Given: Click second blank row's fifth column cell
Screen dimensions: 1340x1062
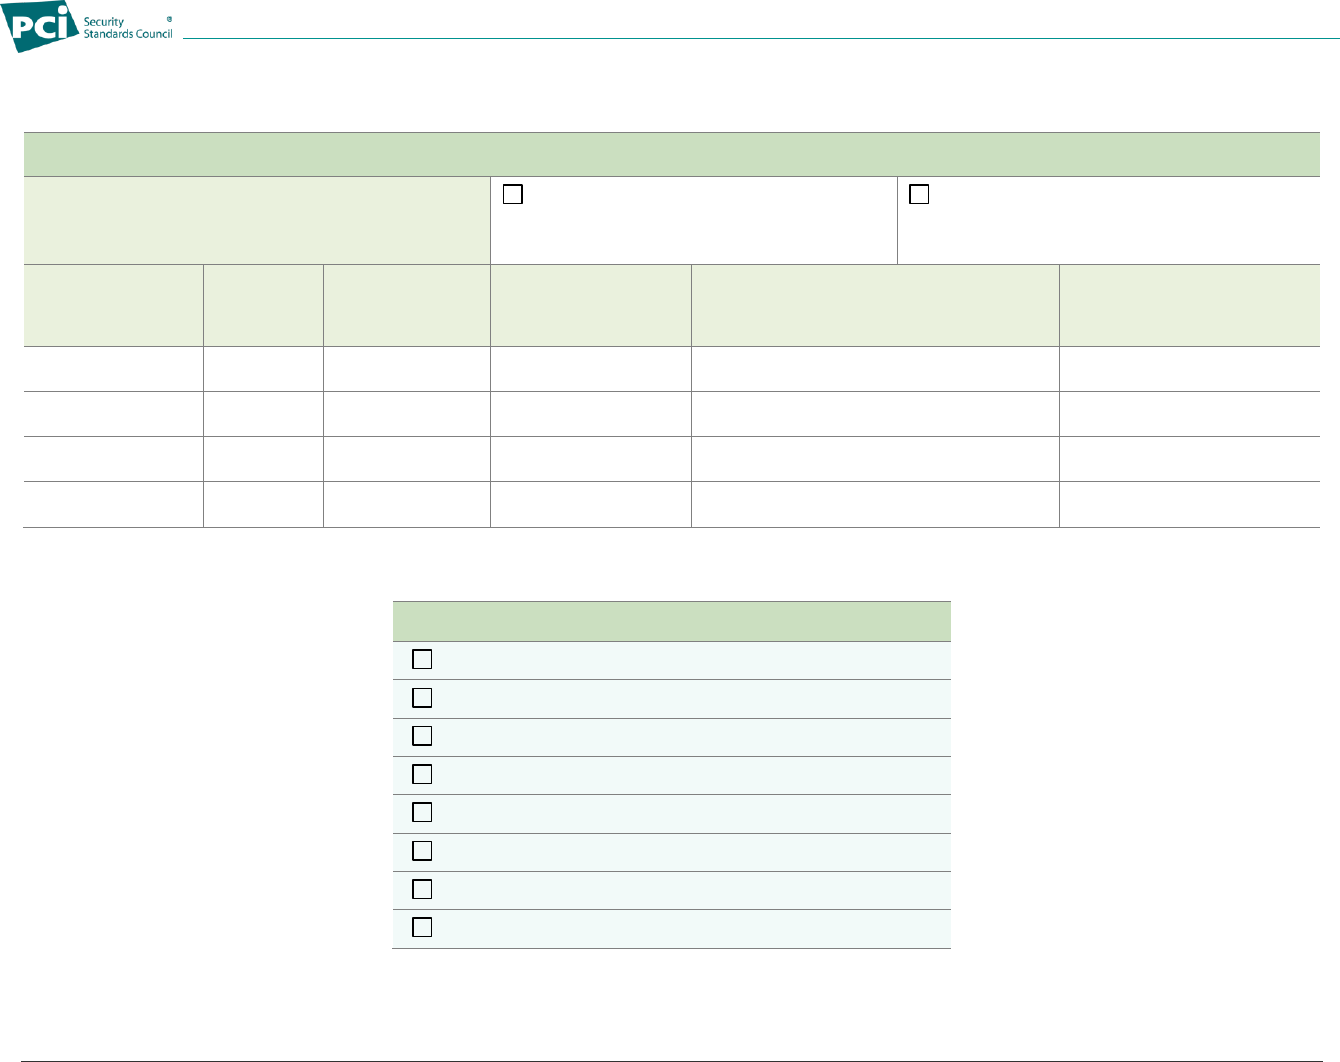Looking at the screenshot, I should click(875, 414).
